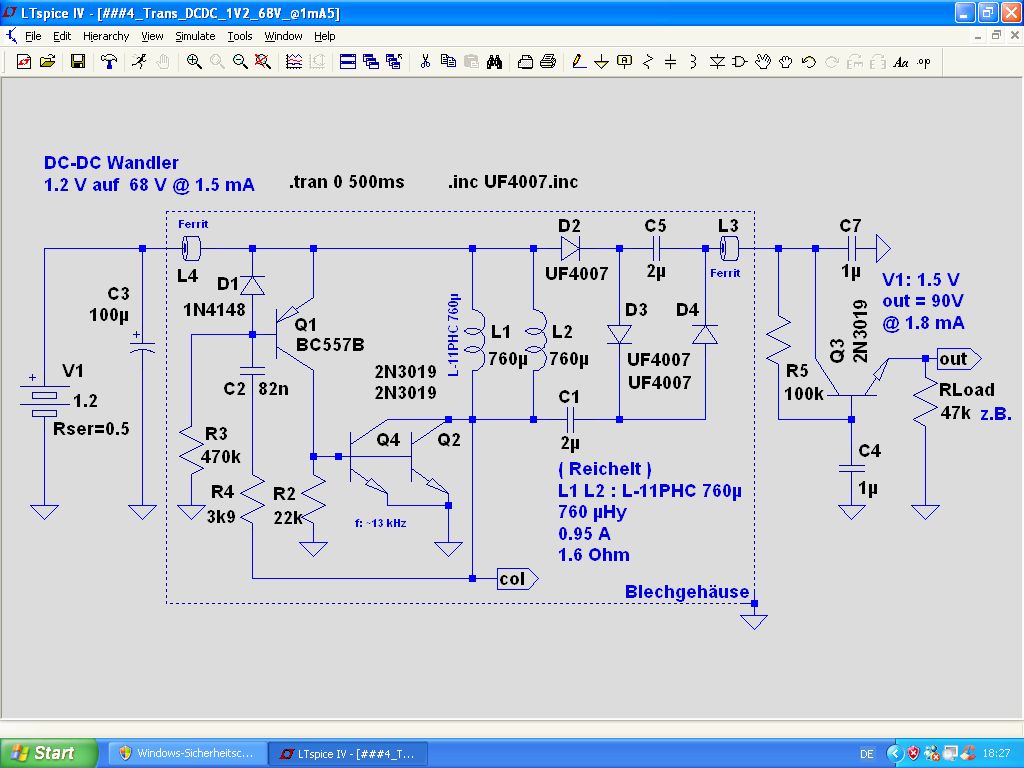Select the Inductor component tool

(x=694, y=62)
